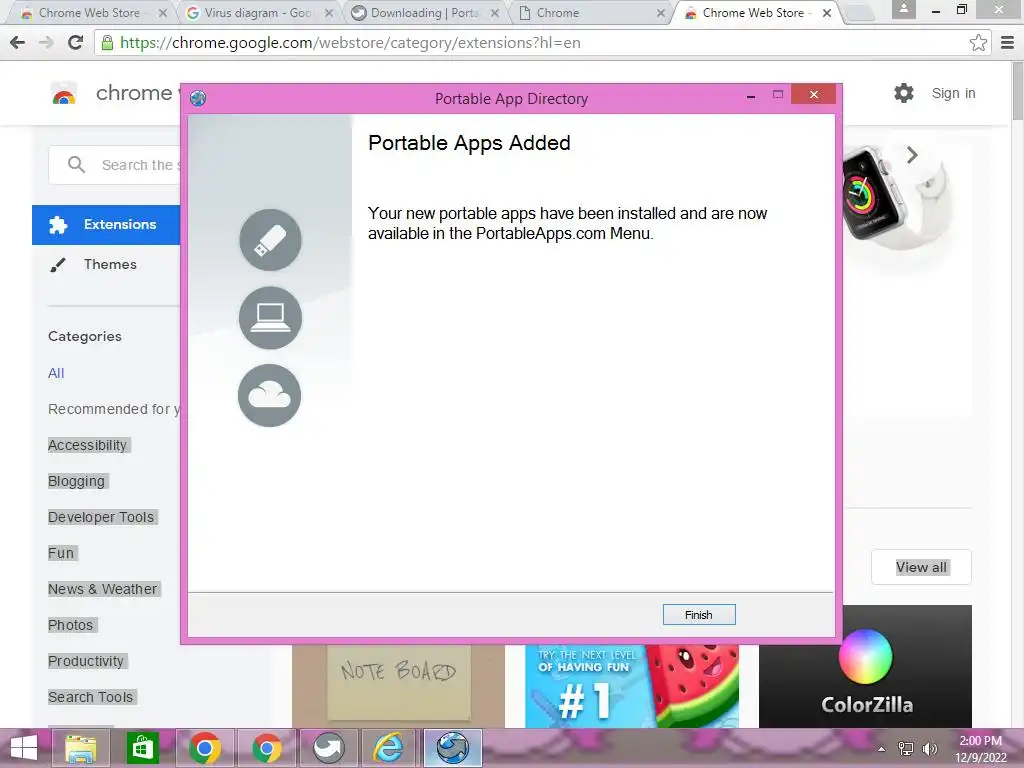Viewport: 1024px width, 768px height.
Task: Click the Recommended for you category
Action: pos(114,409)
